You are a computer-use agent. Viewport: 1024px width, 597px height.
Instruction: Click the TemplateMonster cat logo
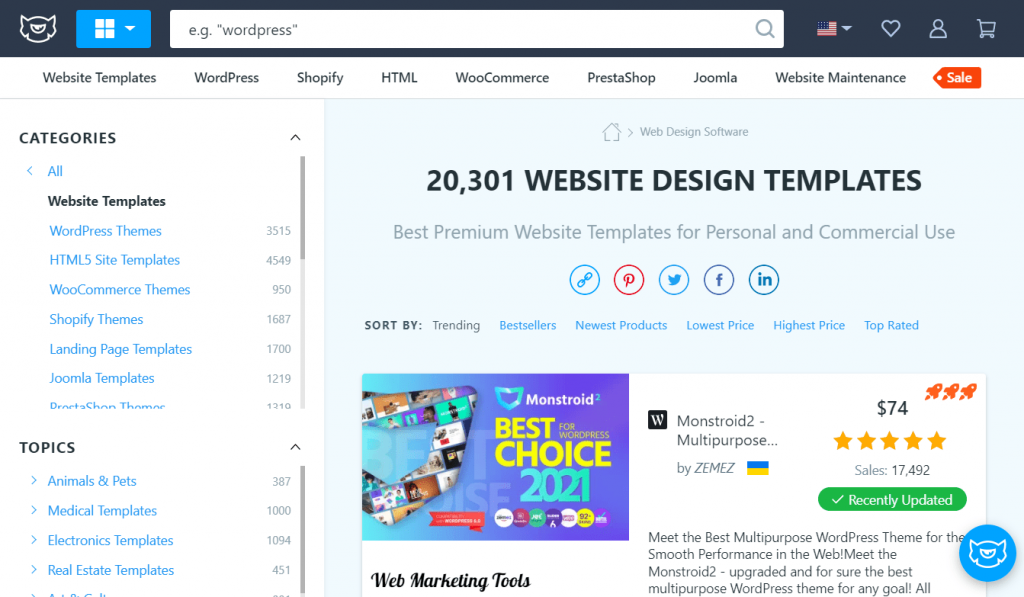pos(38,29)
